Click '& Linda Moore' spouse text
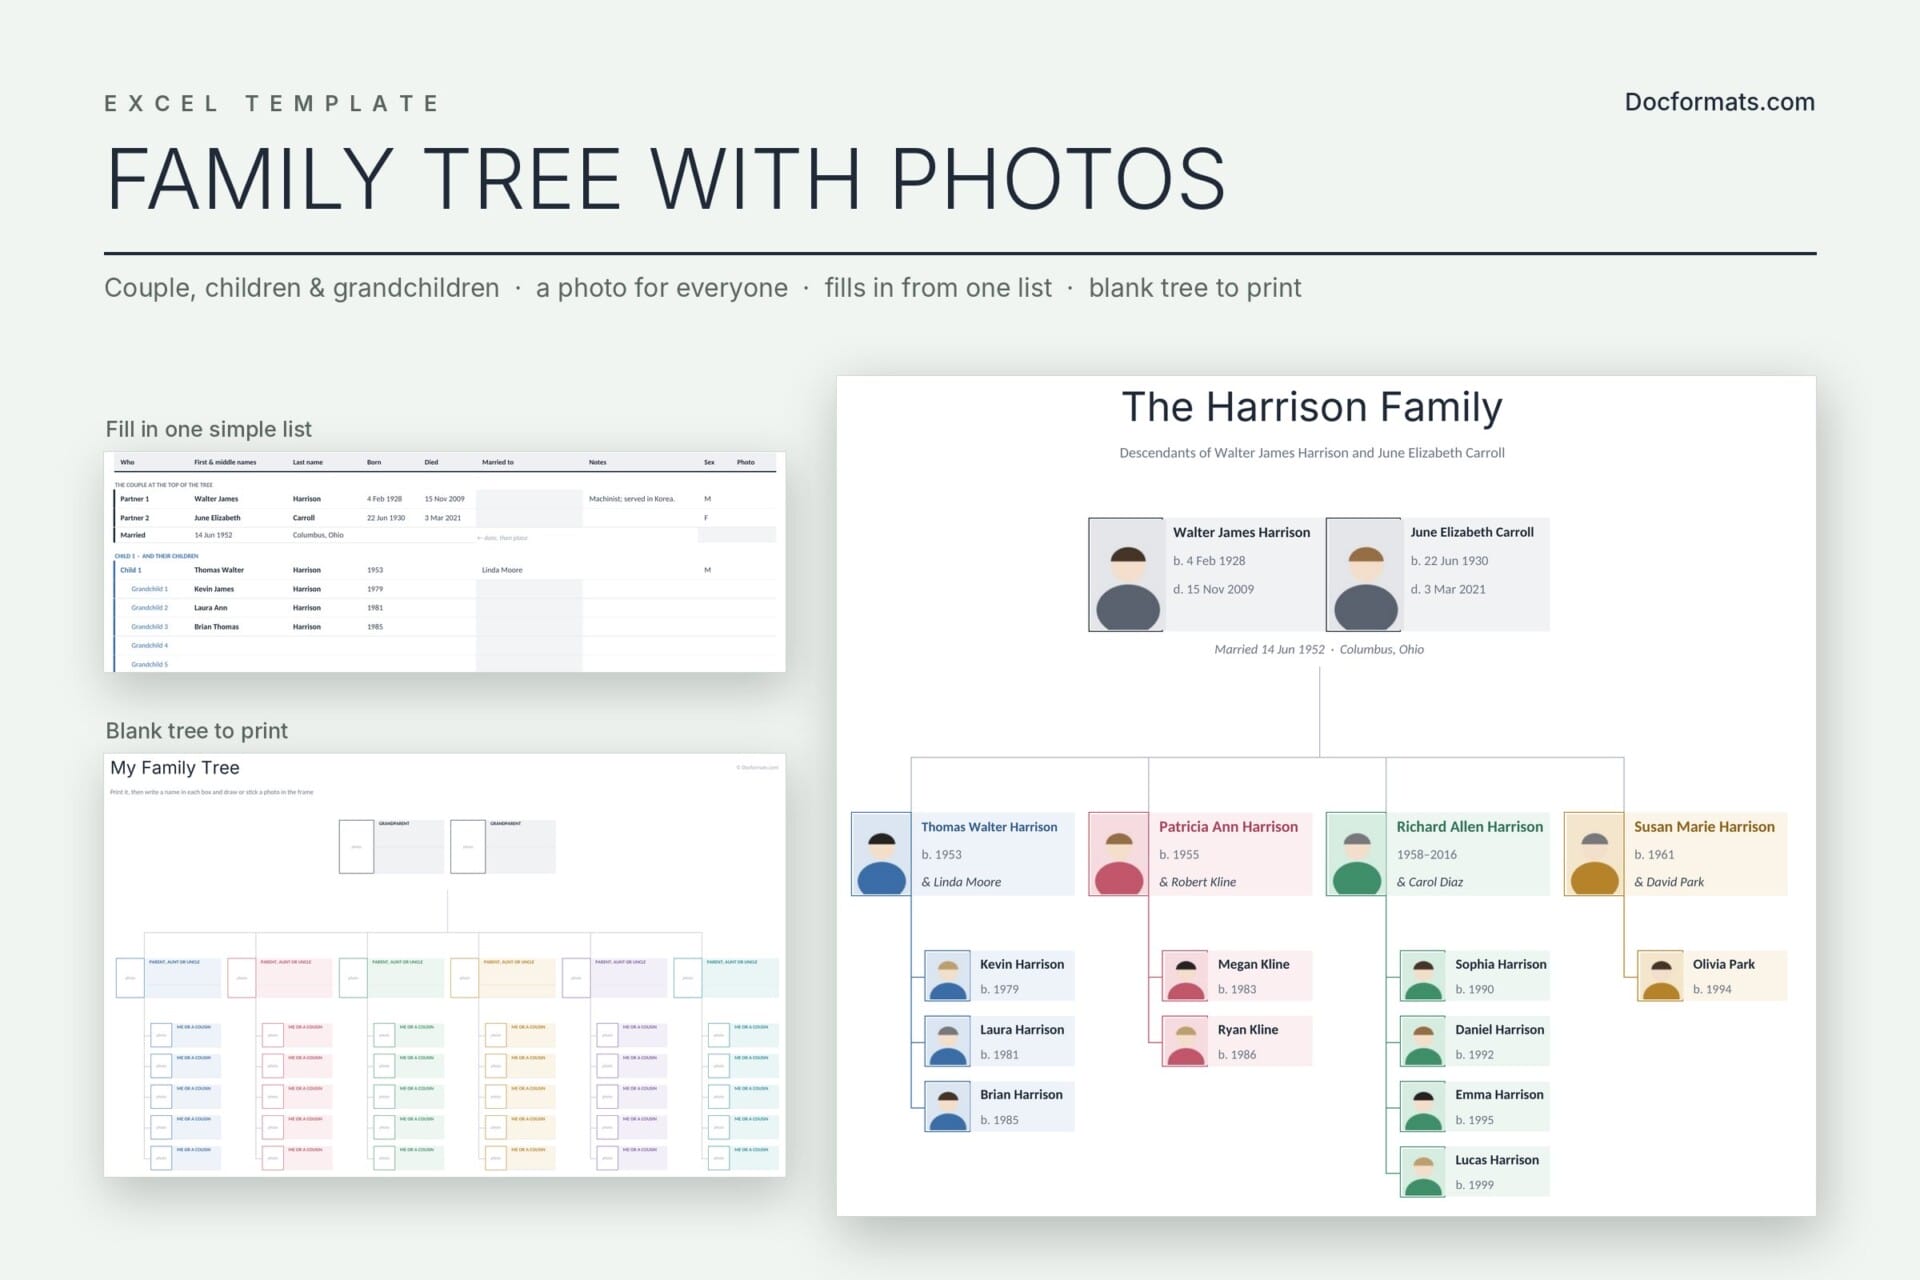Image resolution: width=1920 pixels, height=1280 pixels. [961, 882]
